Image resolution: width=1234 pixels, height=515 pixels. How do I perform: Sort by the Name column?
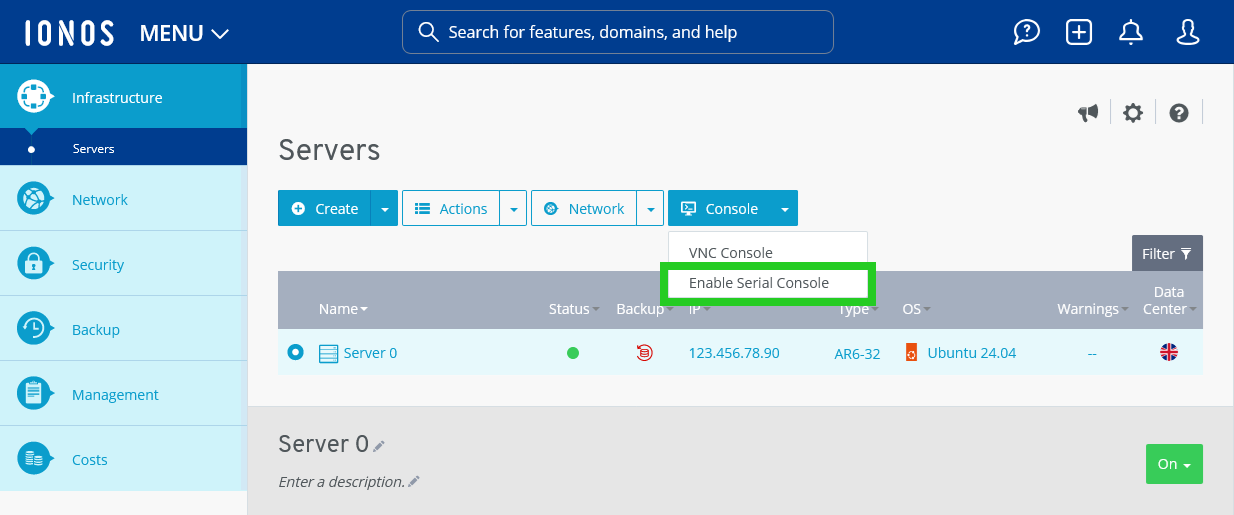[x=343, y=309]
